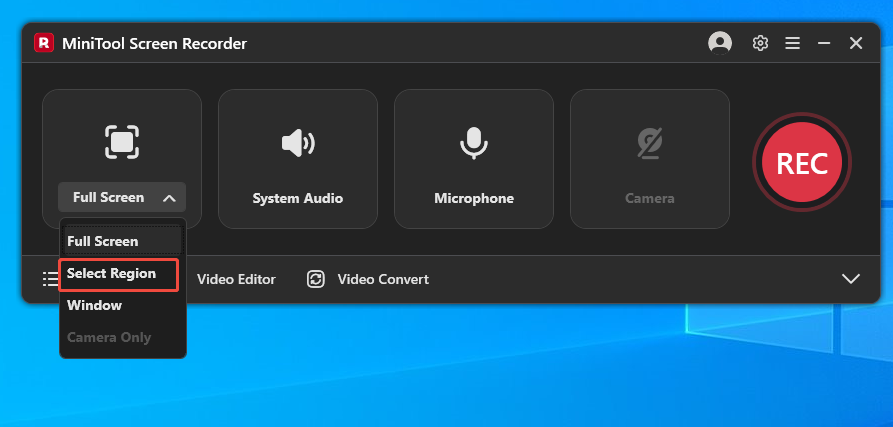The height and width of the screenshot is (427, 893).
Task: Collapse the Full Screen dropdown arrow
Action: point(169,198)
